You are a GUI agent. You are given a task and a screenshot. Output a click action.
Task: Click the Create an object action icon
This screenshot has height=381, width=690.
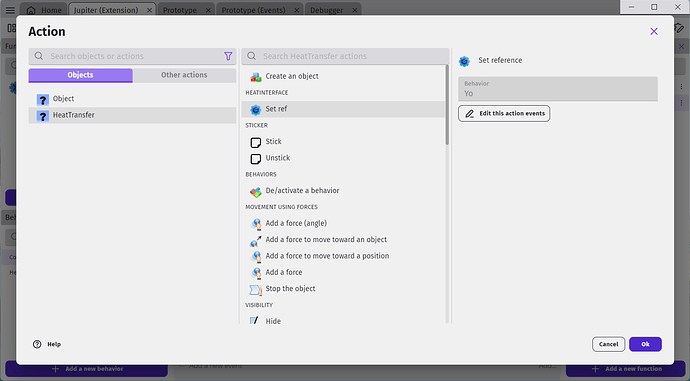click(x=256, y=77)
